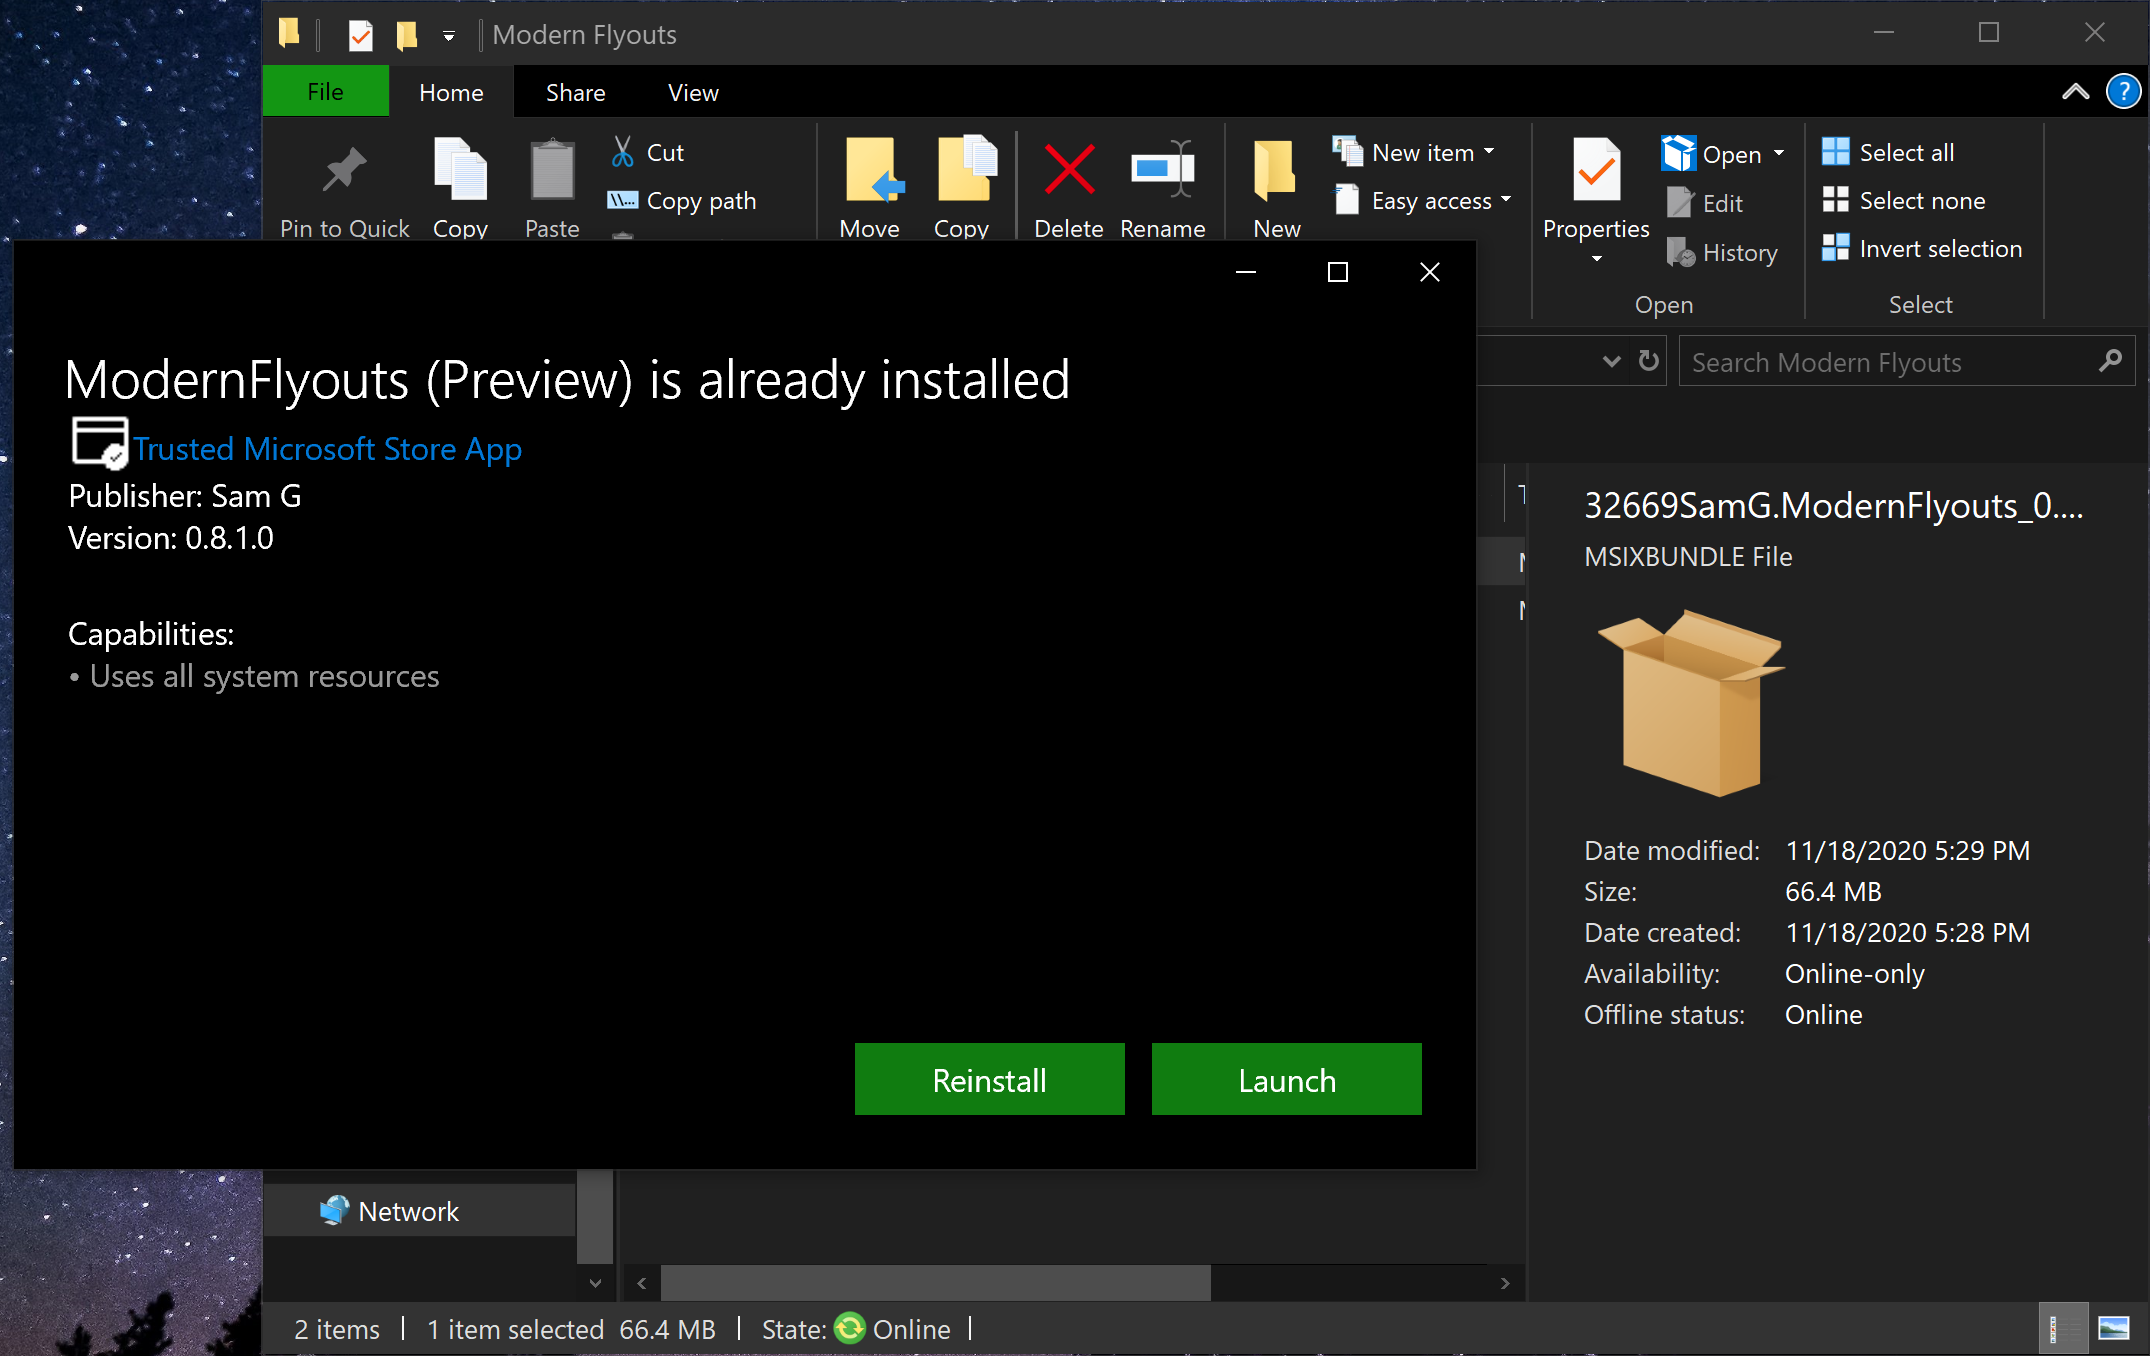Click the "66.4 MB" size value in details pane
The height and width of the screenshot is (1356, 2150).
click(1833, 891)
